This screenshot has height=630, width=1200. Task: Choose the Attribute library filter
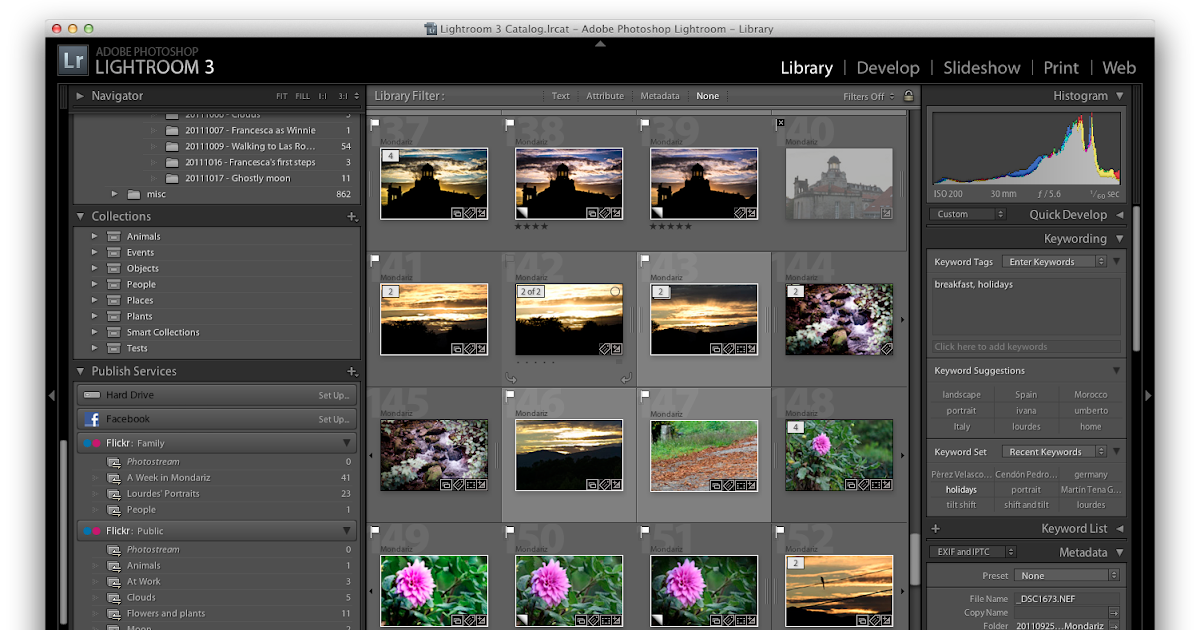coord(605,96)
